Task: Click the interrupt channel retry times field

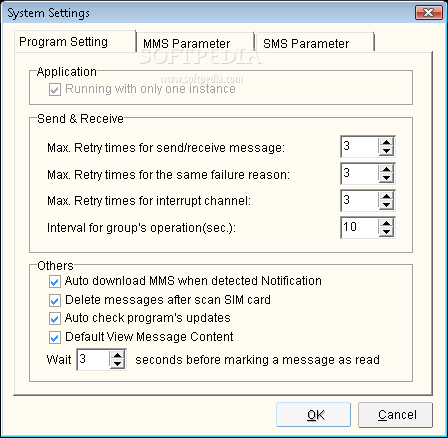Action: tap(360, 201)
